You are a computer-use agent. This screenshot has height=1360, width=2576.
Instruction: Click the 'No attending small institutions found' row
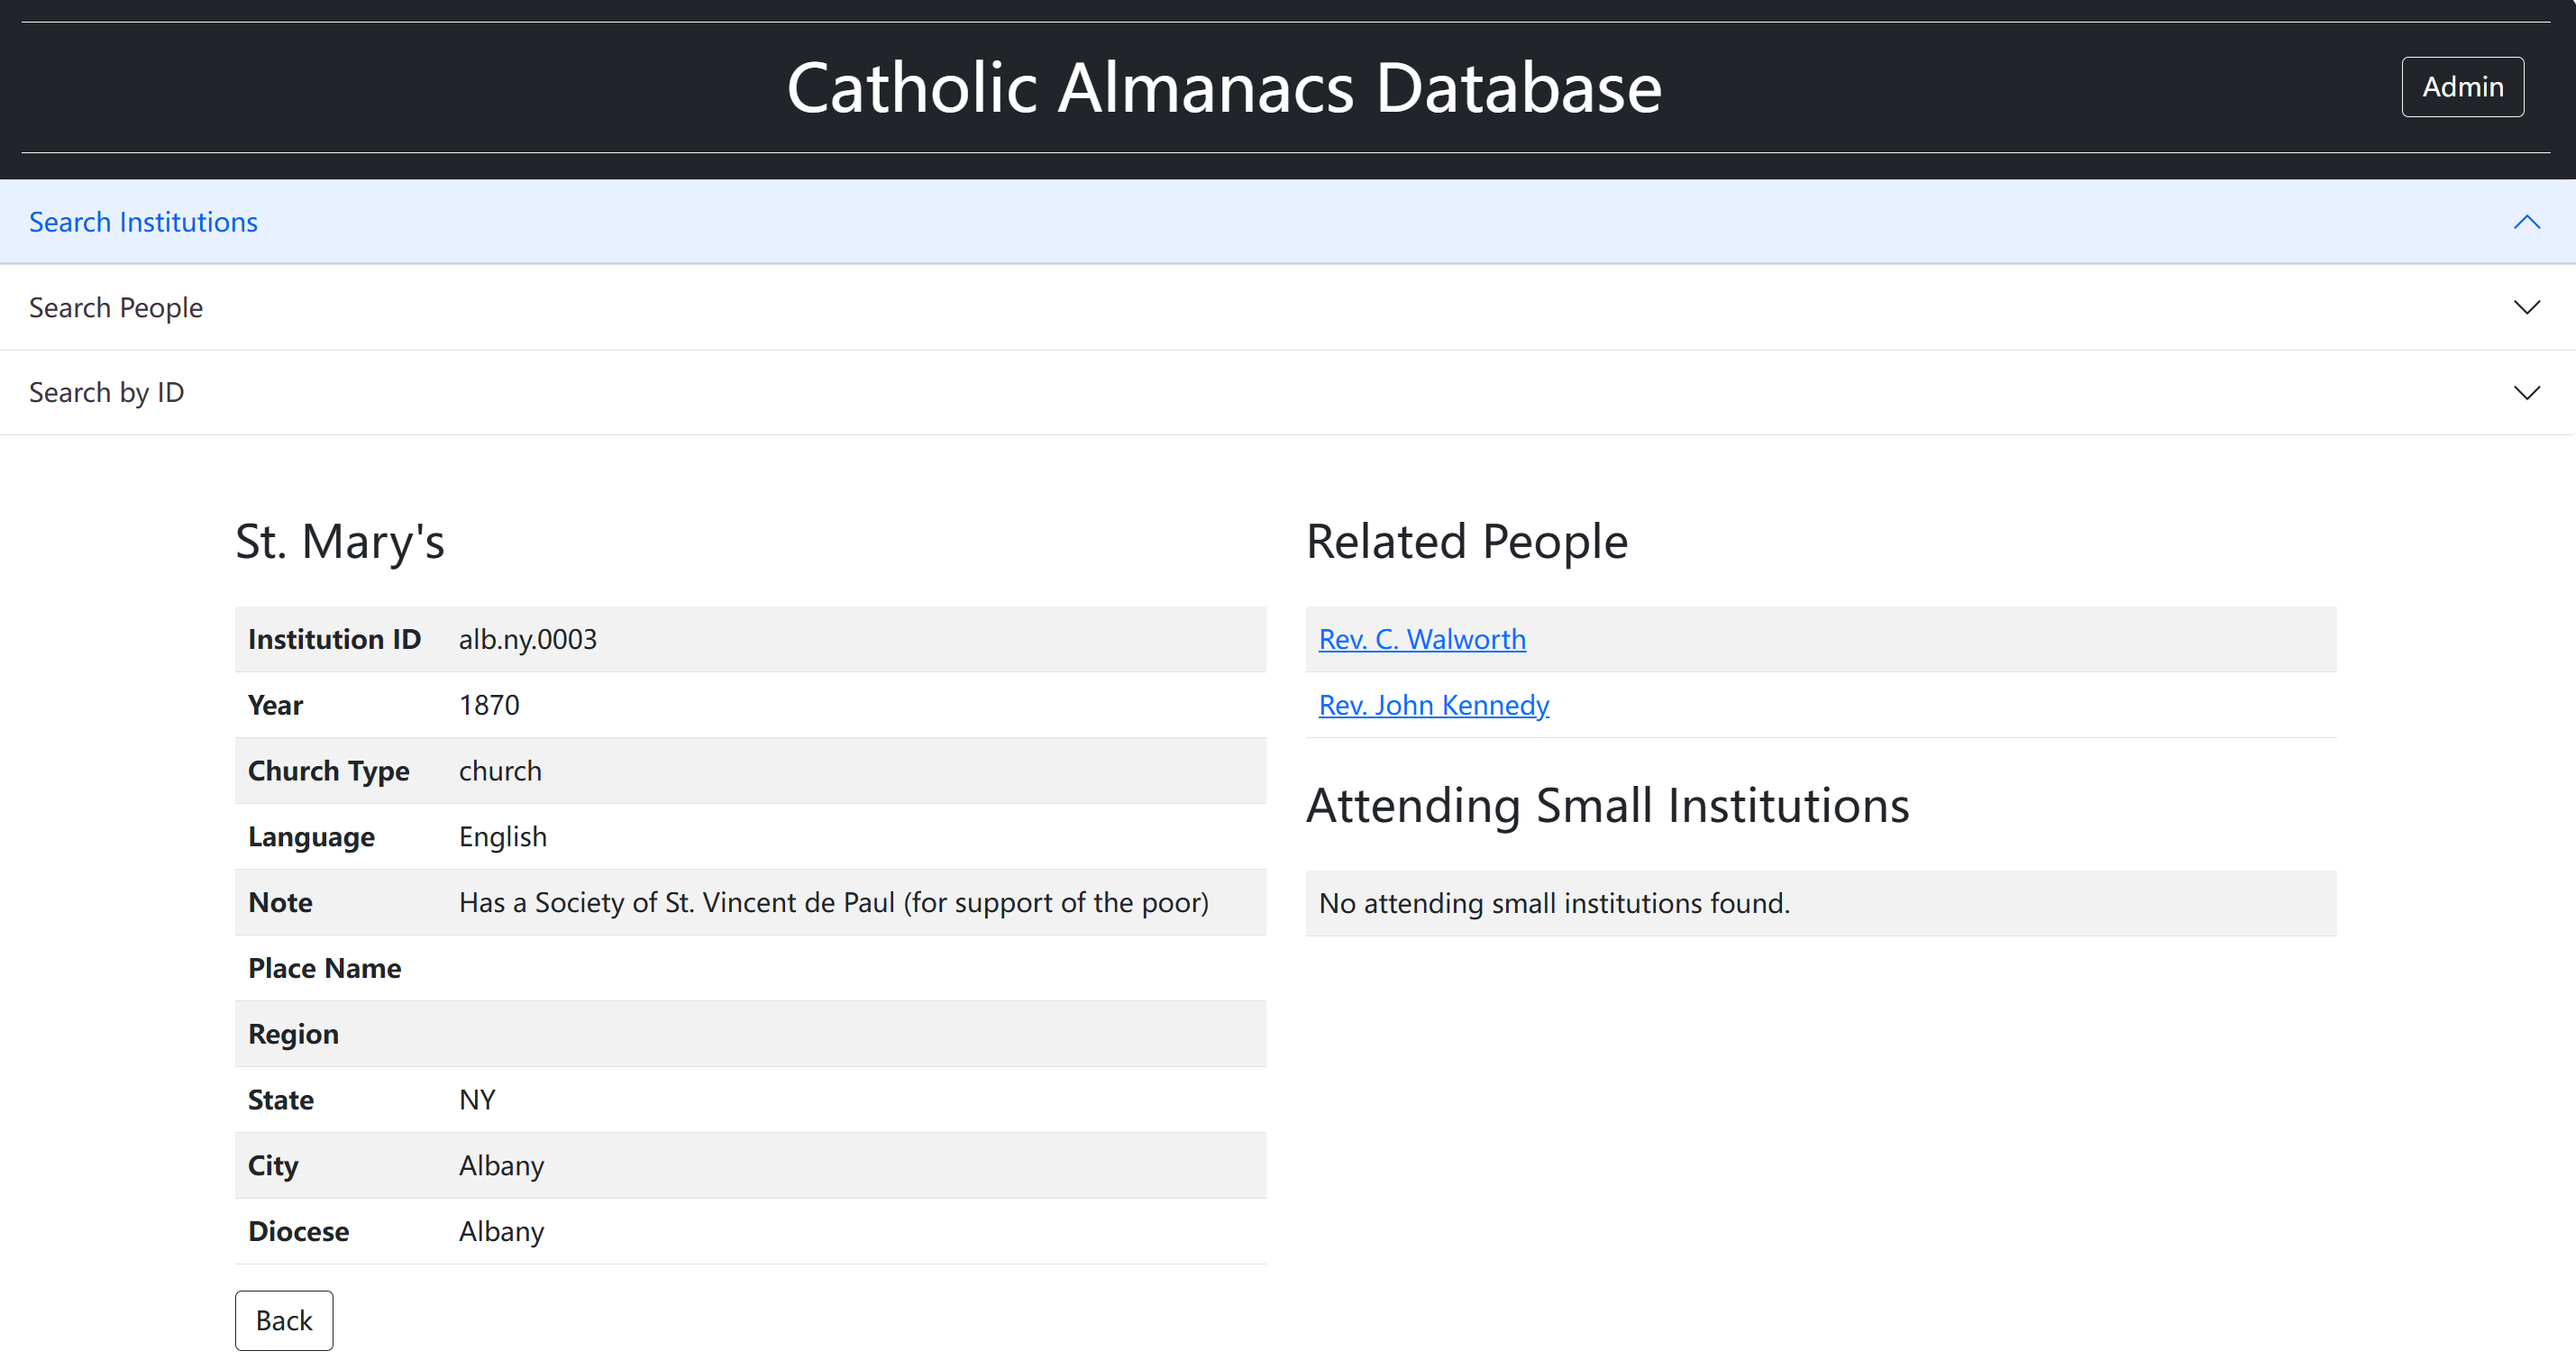pos(1821,903)
